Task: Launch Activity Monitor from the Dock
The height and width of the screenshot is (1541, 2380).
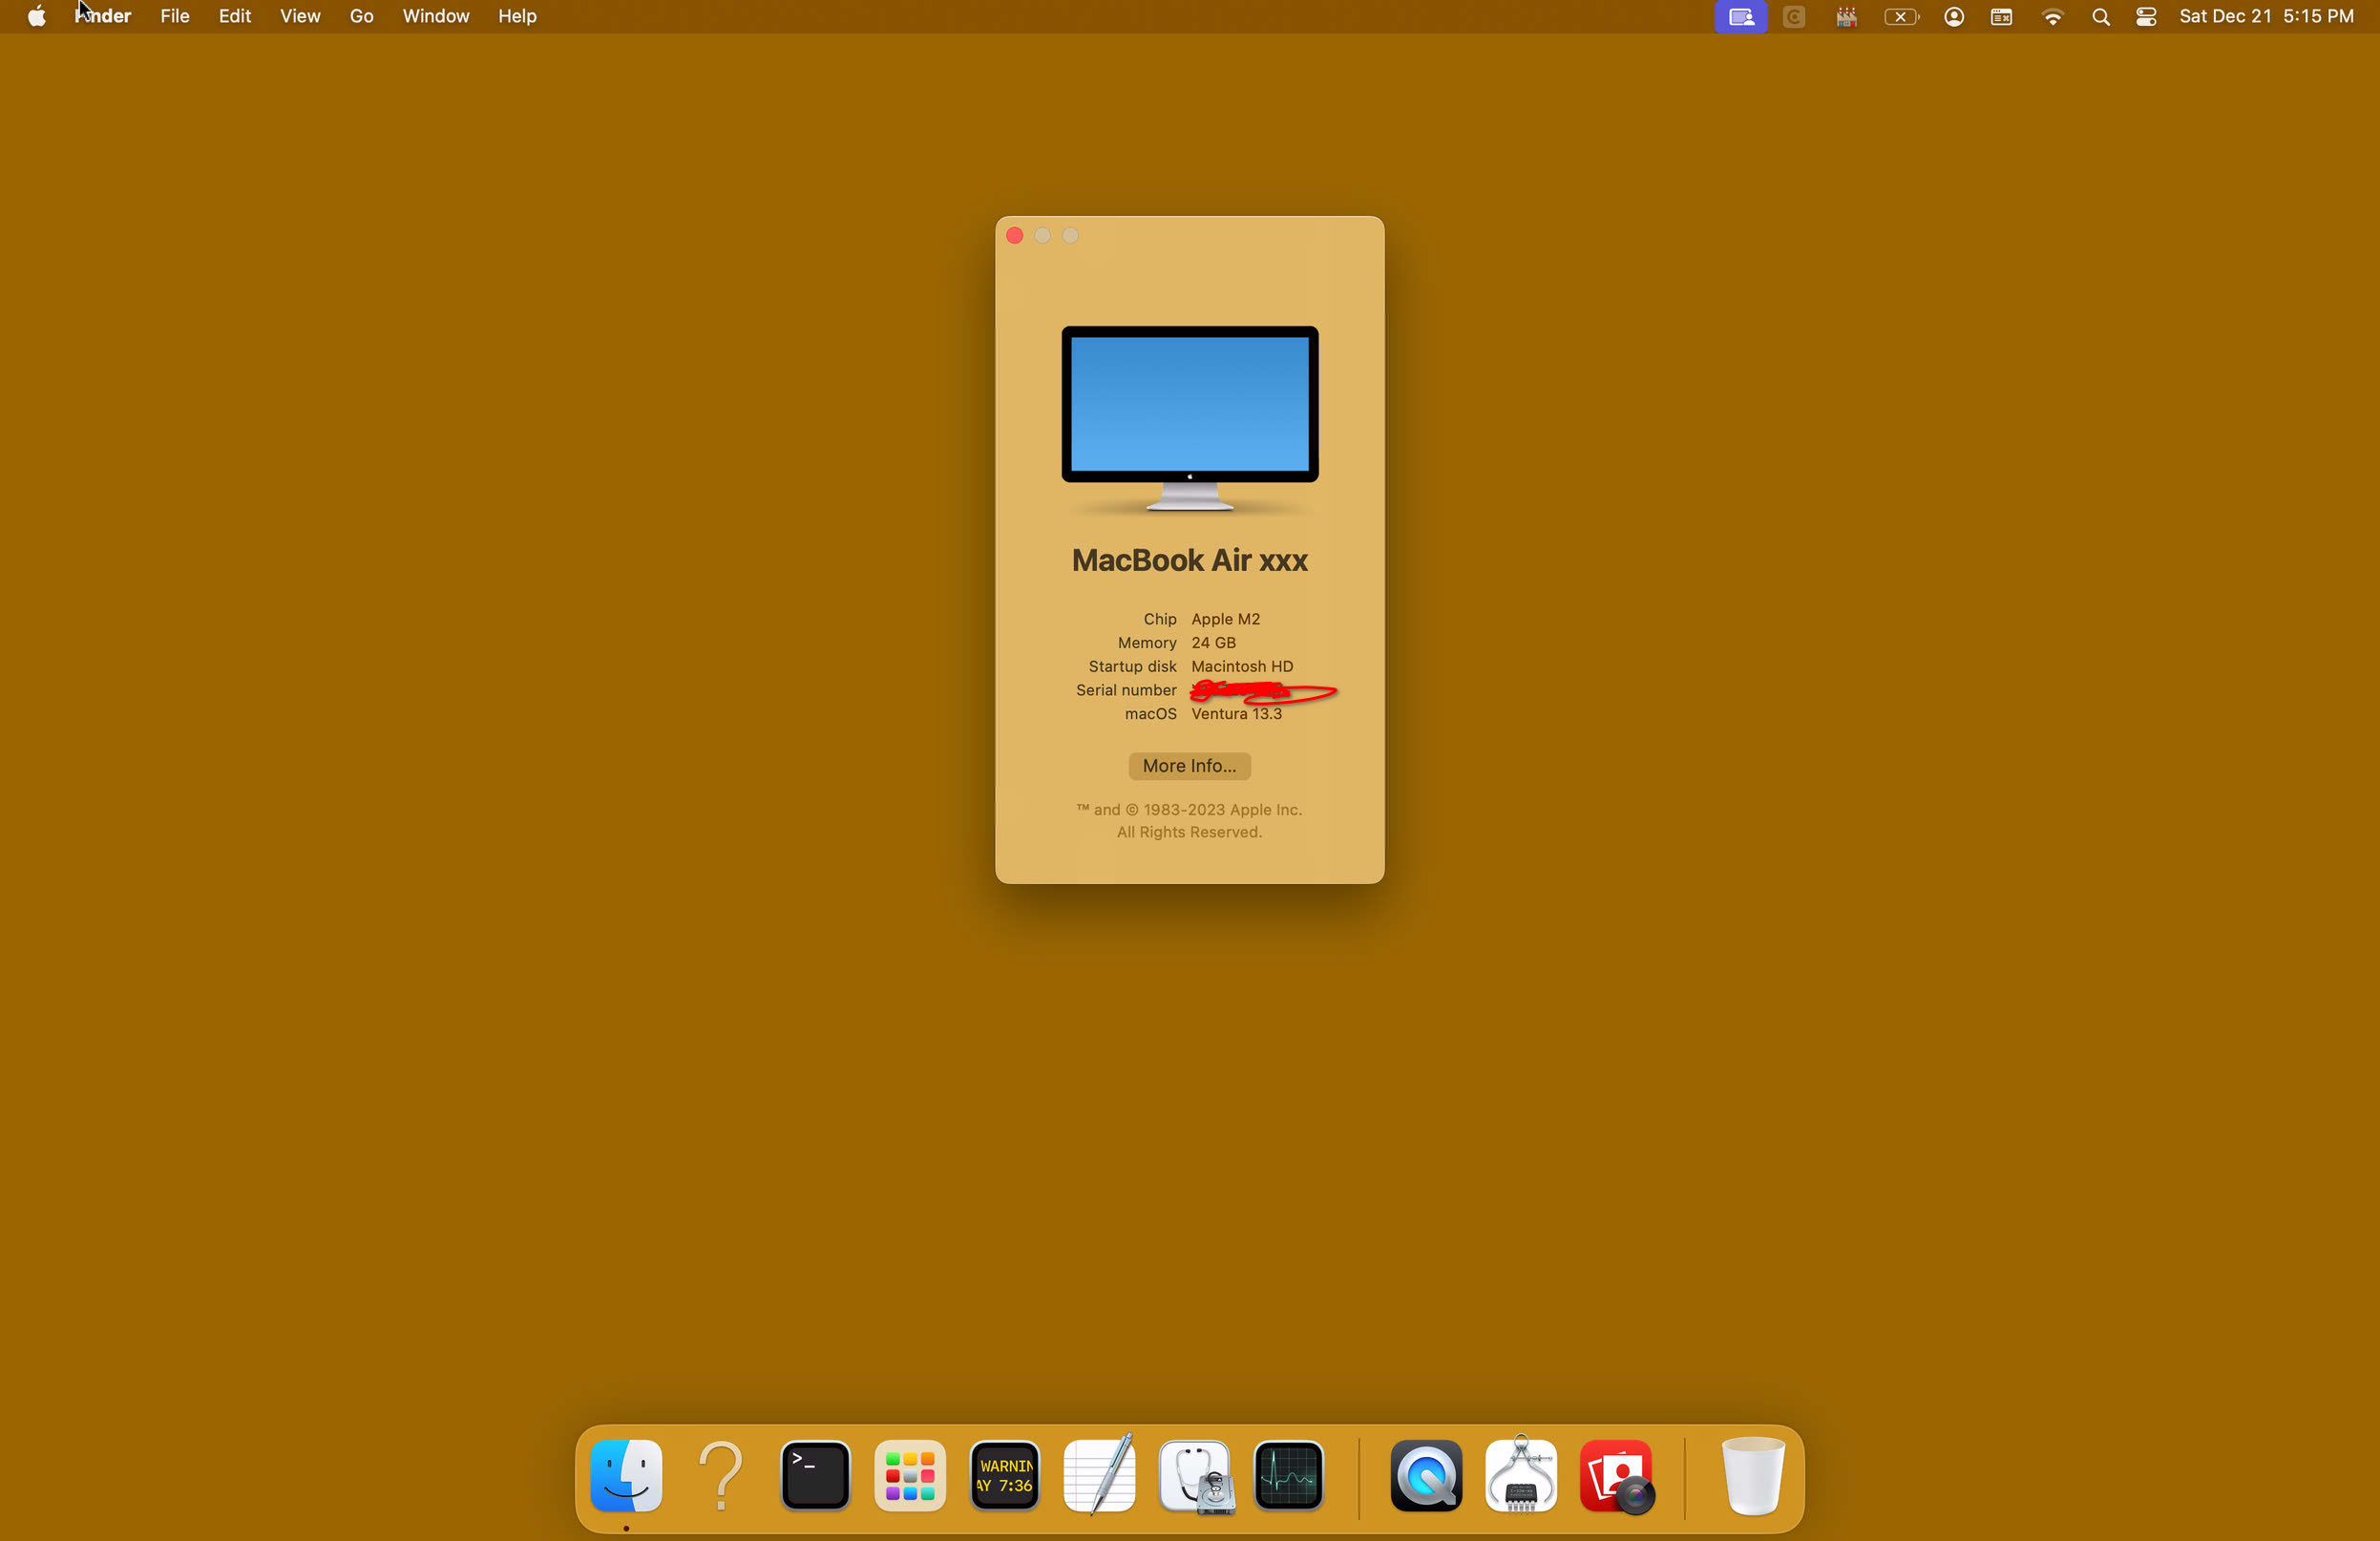Action: tap(1289, 1475)
